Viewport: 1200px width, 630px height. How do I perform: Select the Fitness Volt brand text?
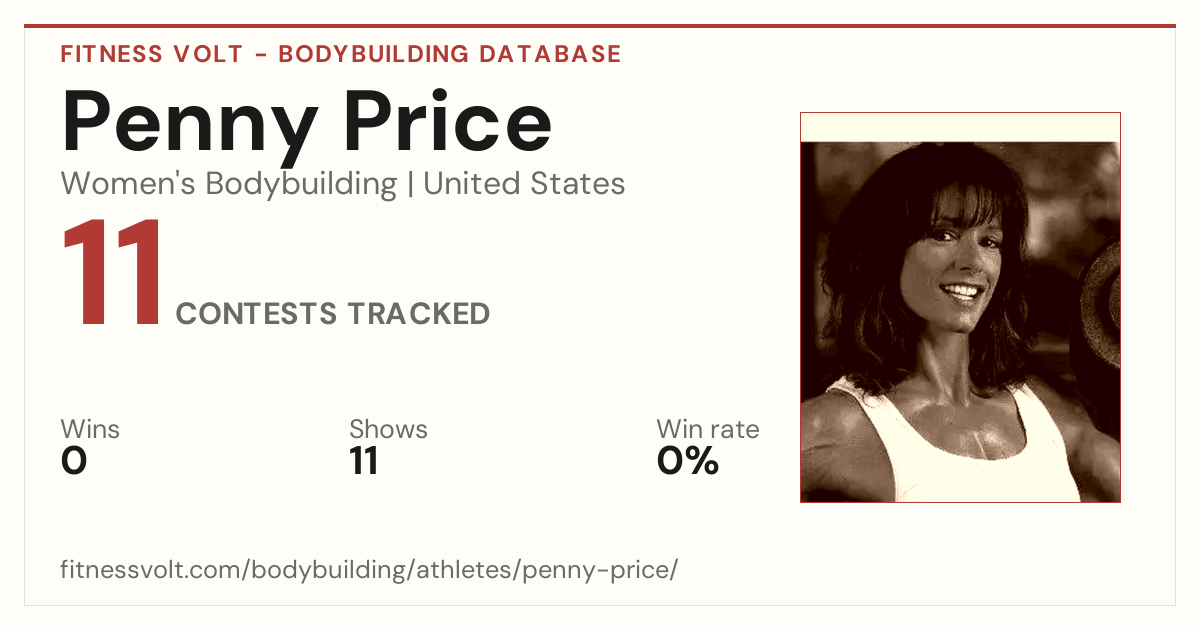[151, 54]
